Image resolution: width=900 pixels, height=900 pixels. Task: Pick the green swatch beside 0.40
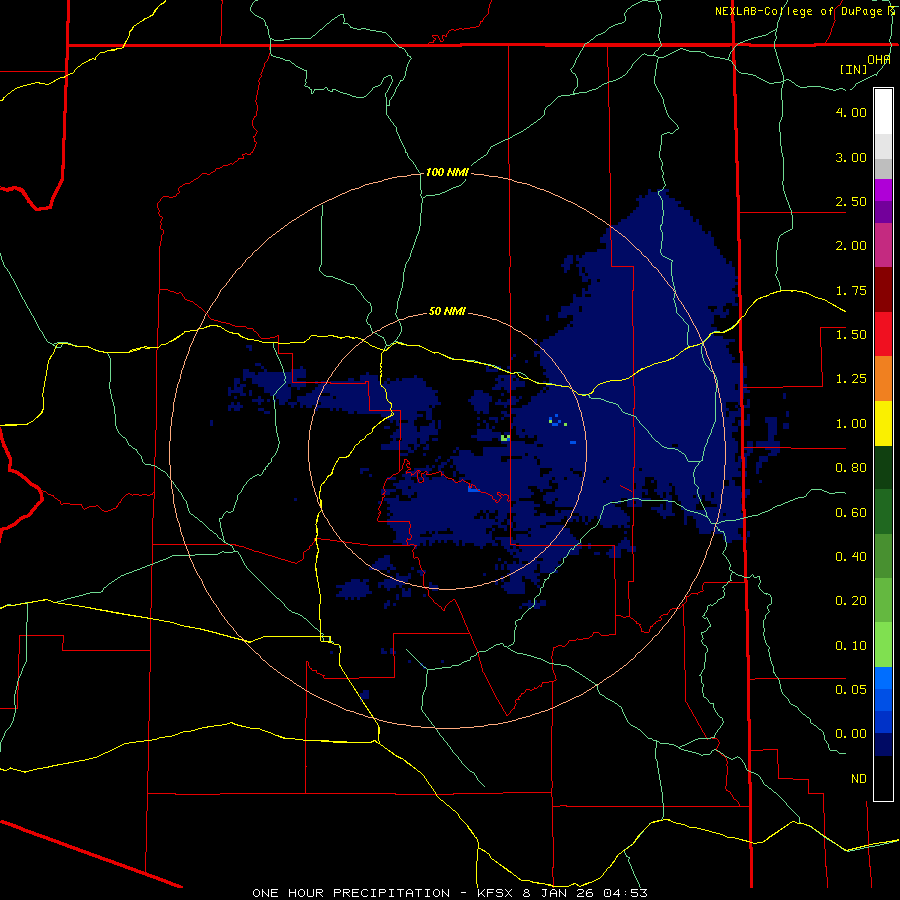click(883, 556)
